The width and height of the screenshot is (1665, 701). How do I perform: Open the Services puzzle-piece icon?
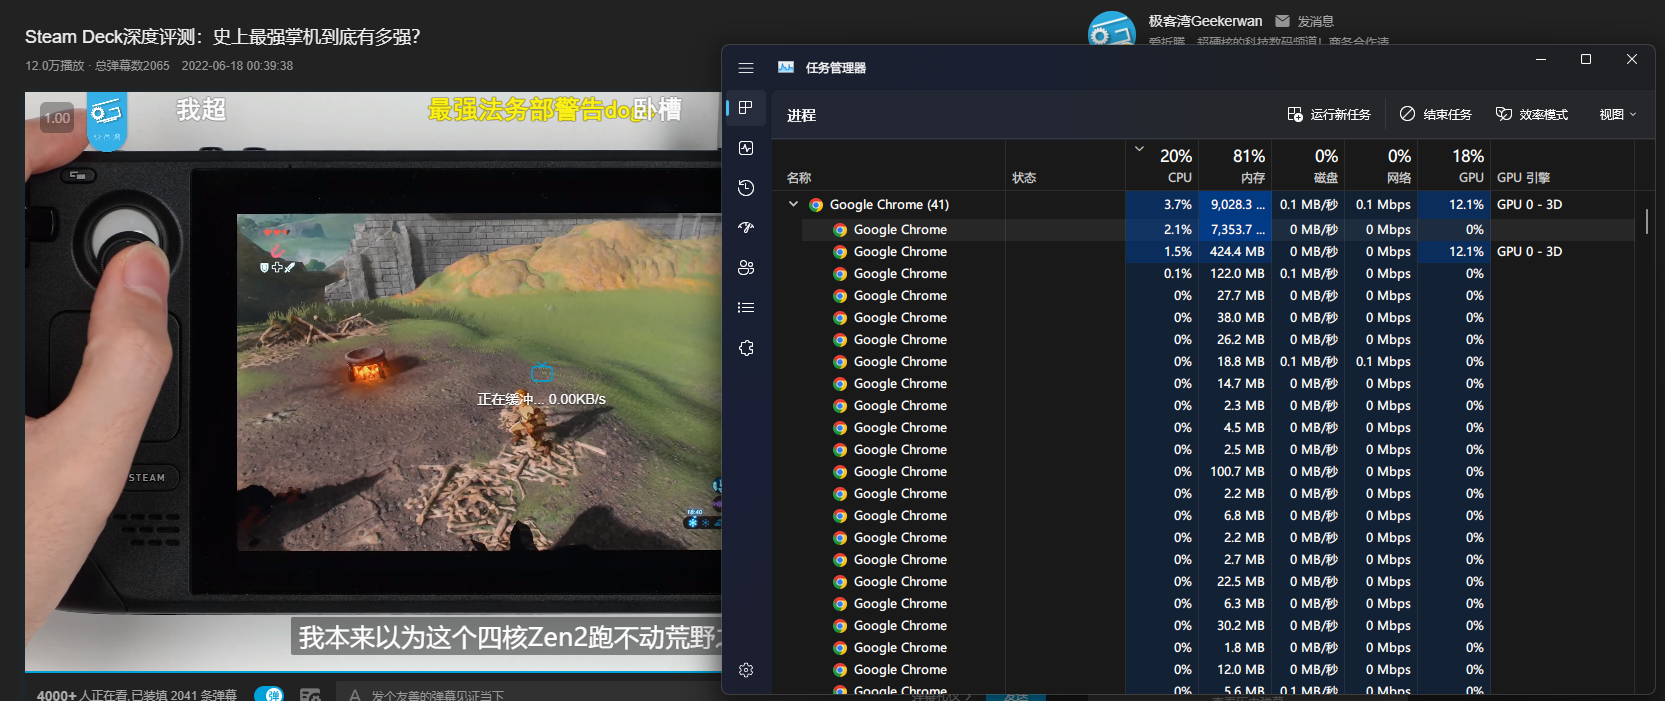(746, 348)
